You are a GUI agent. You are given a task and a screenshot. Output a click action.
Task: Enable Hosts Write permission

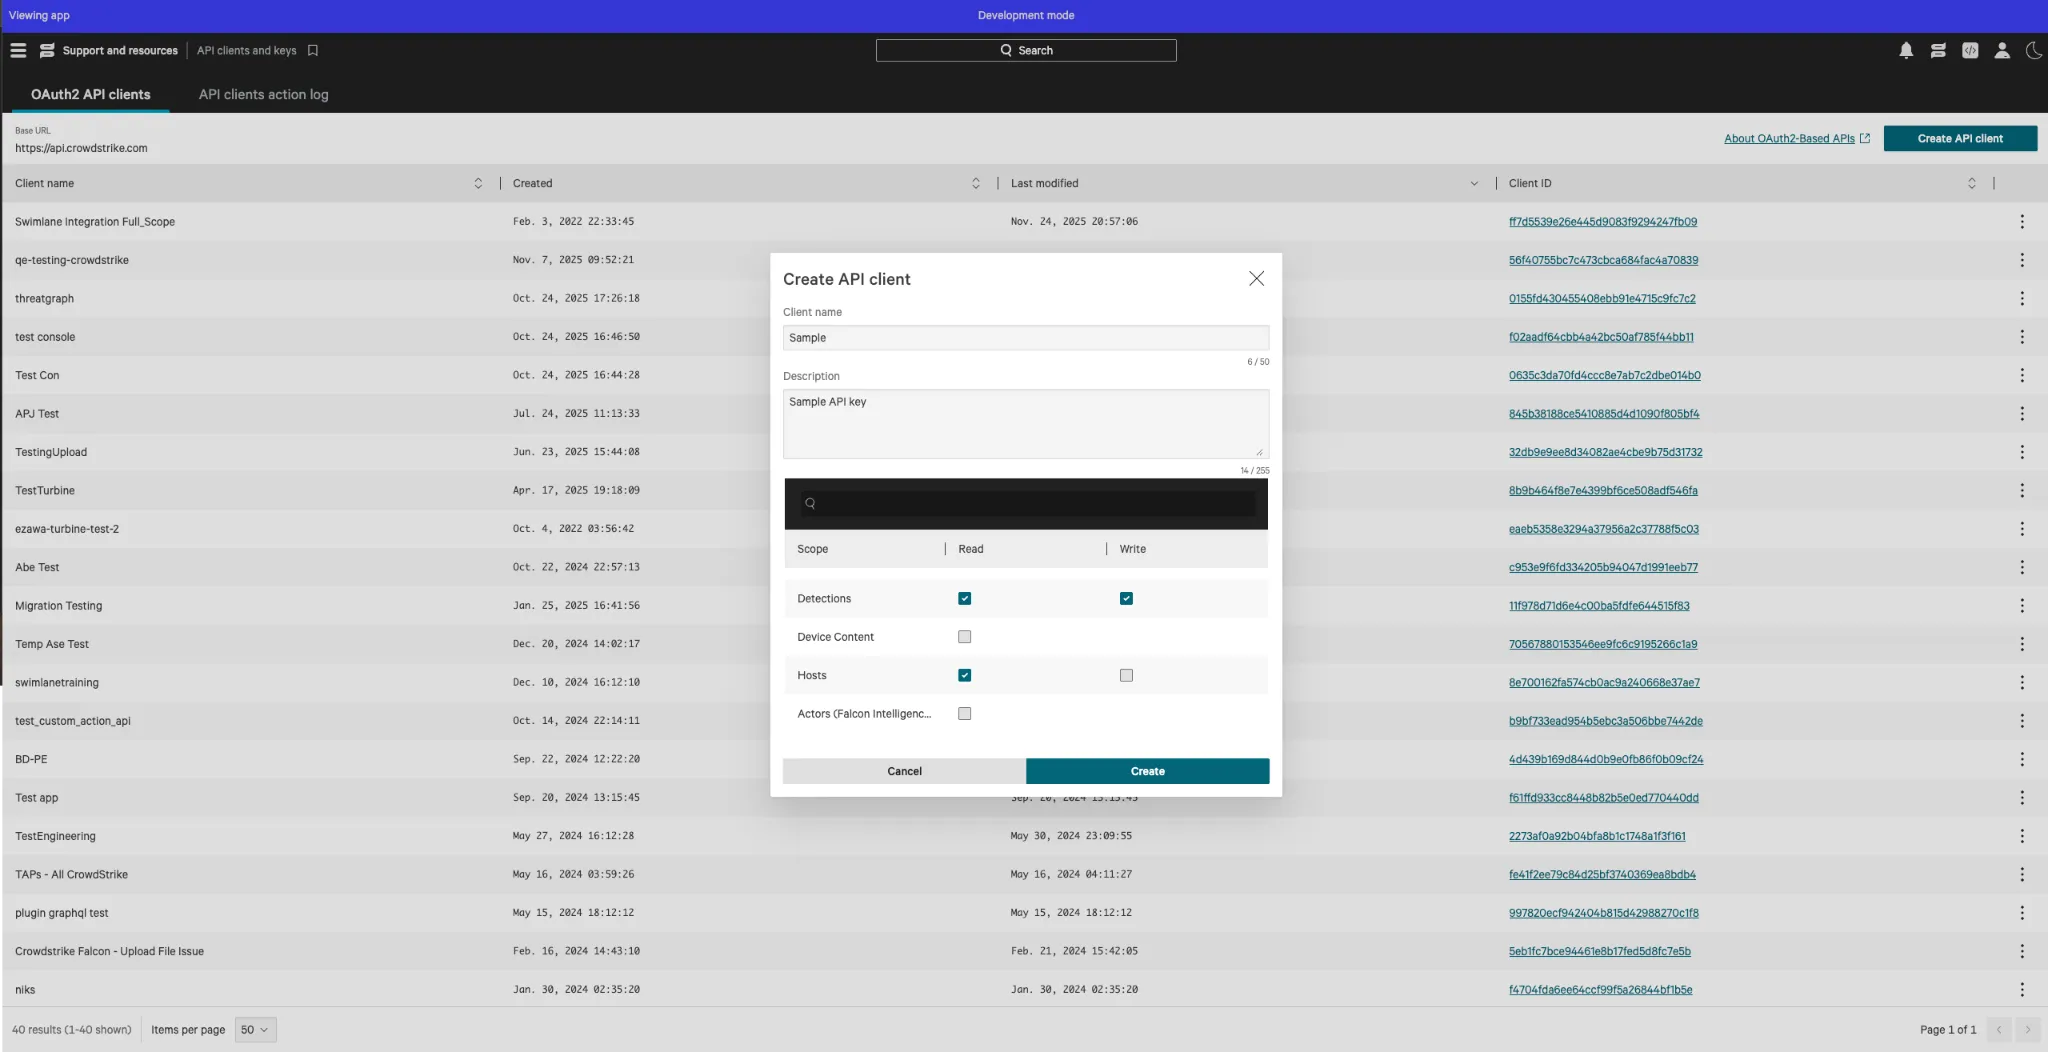(x=1126, y=675)
